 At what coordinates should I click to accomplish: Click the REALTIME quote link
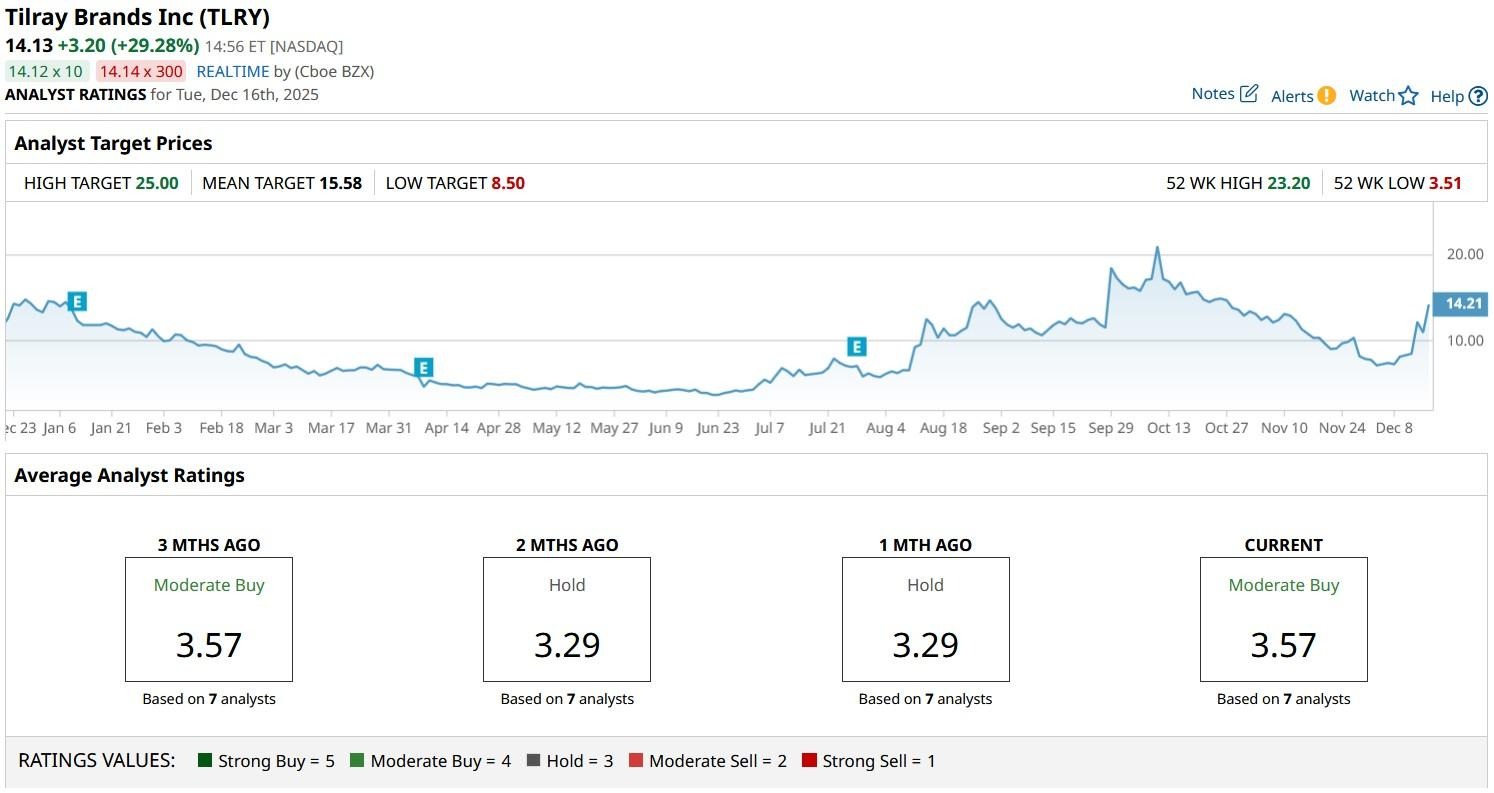(233, 71)
